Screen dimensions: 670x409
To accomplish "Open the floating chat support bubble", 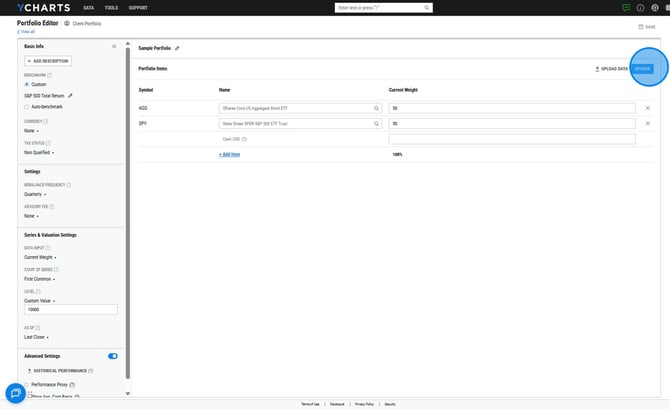I will (16, 393).
